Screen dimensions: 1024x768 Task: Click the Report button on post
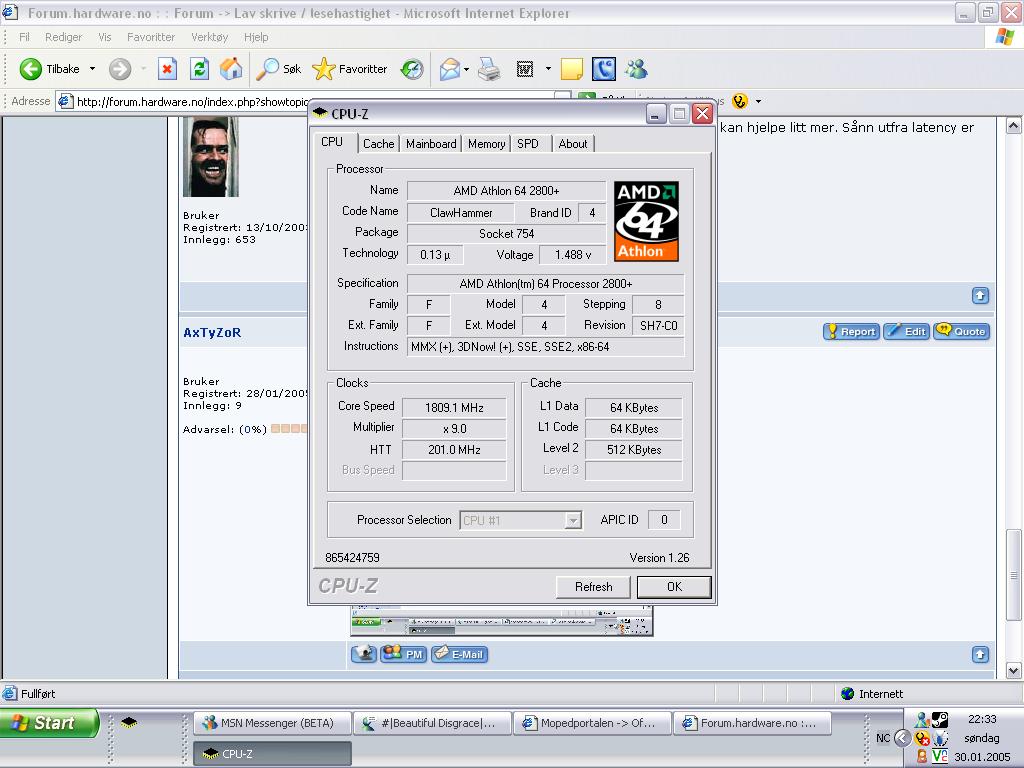point(852,331)
